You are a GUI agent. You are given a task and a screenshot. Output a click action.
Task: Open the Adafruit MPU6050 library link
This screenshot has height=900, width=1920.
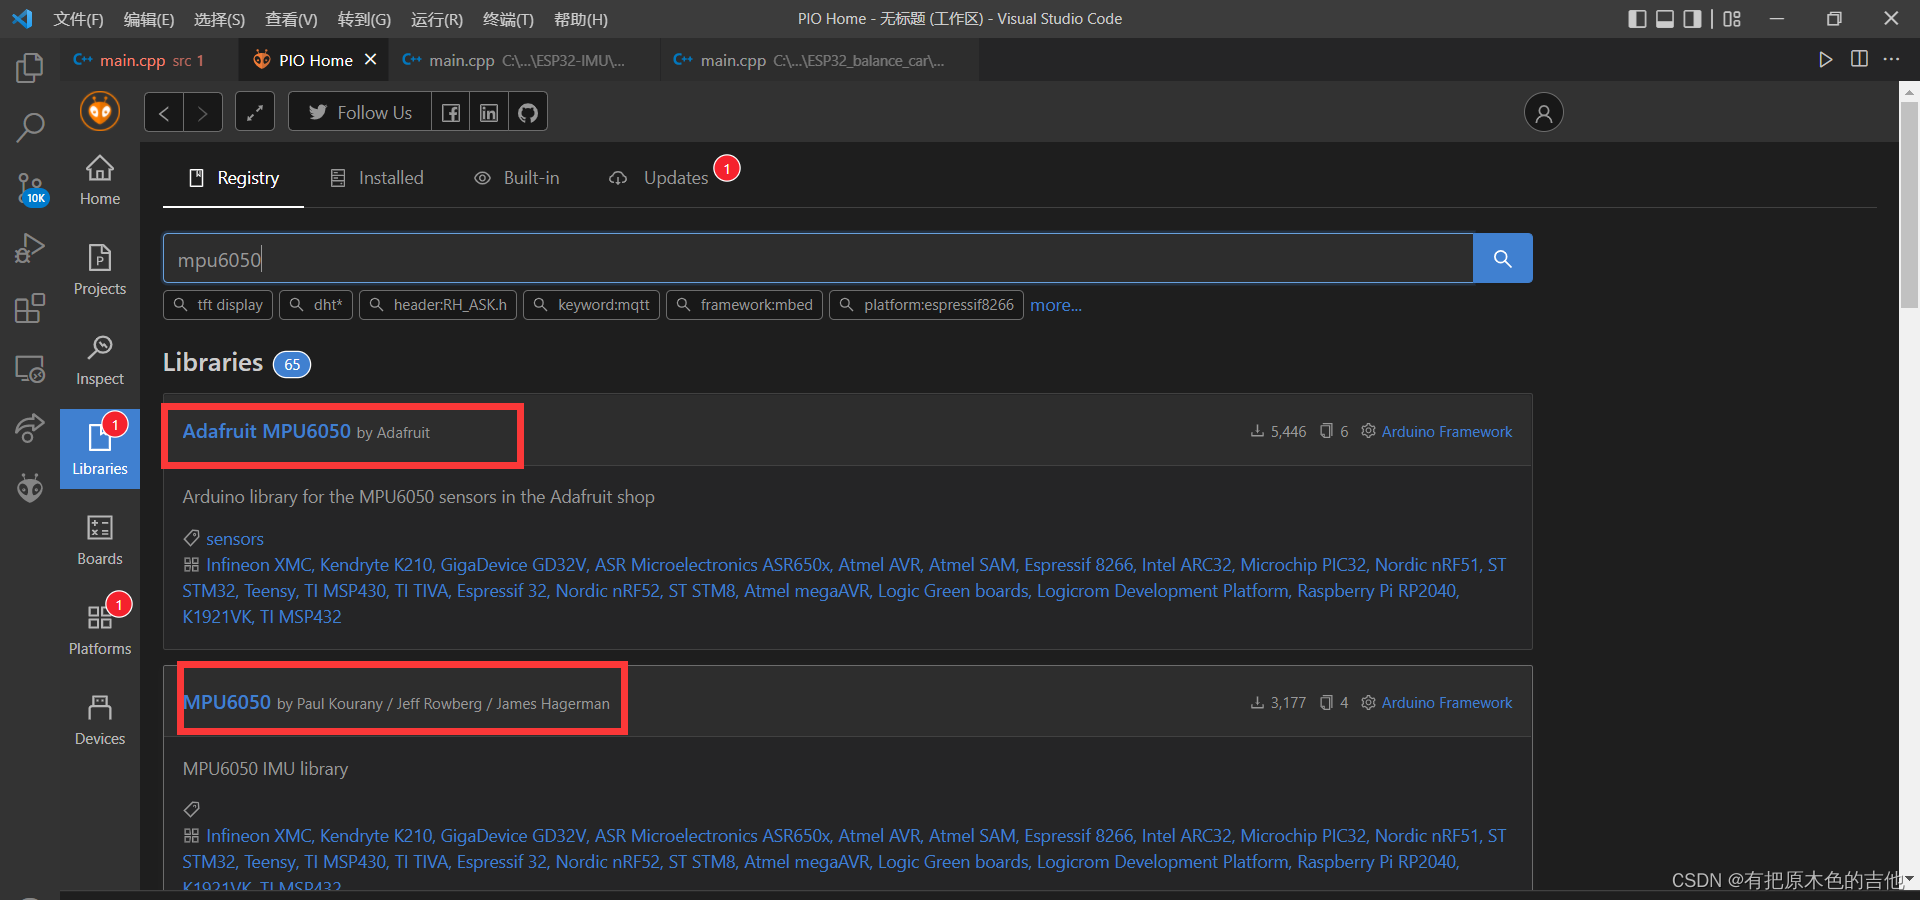(x=267, y=431)
